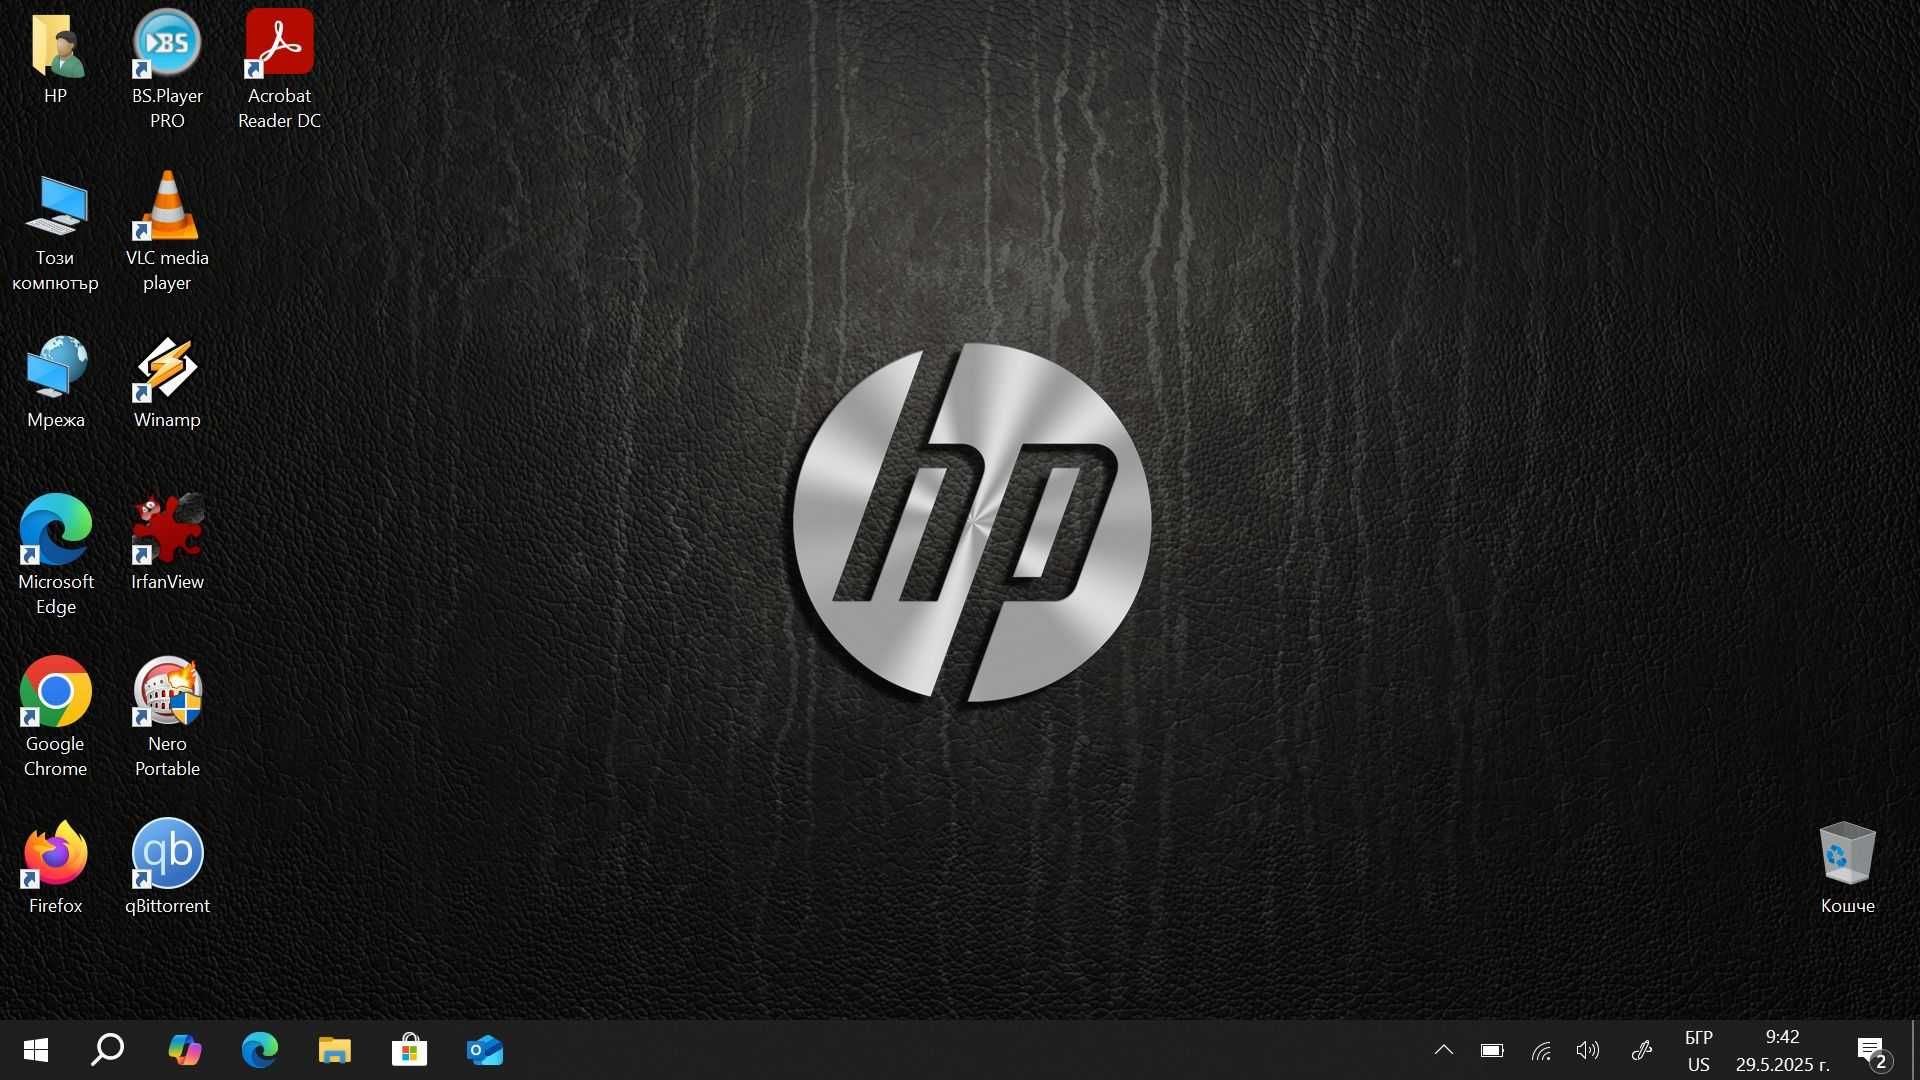Open taskbar Search
The height and width of the screenshot is (1080, 1920).
tap(108, 1050)
